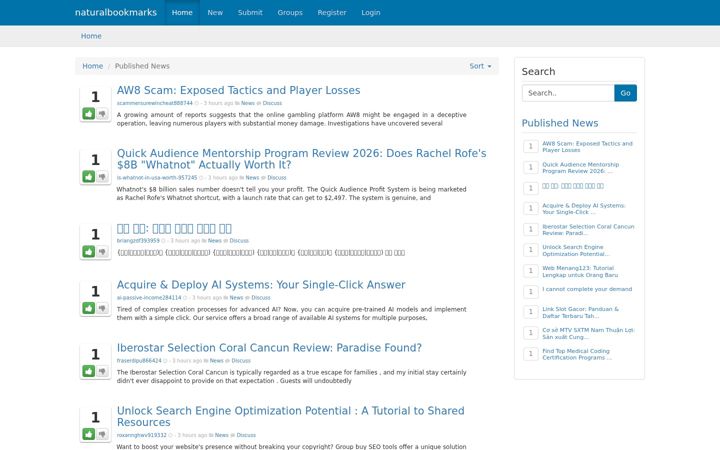
Task: Downvote the Quick Audience Mentorship post
Action: 102,176
